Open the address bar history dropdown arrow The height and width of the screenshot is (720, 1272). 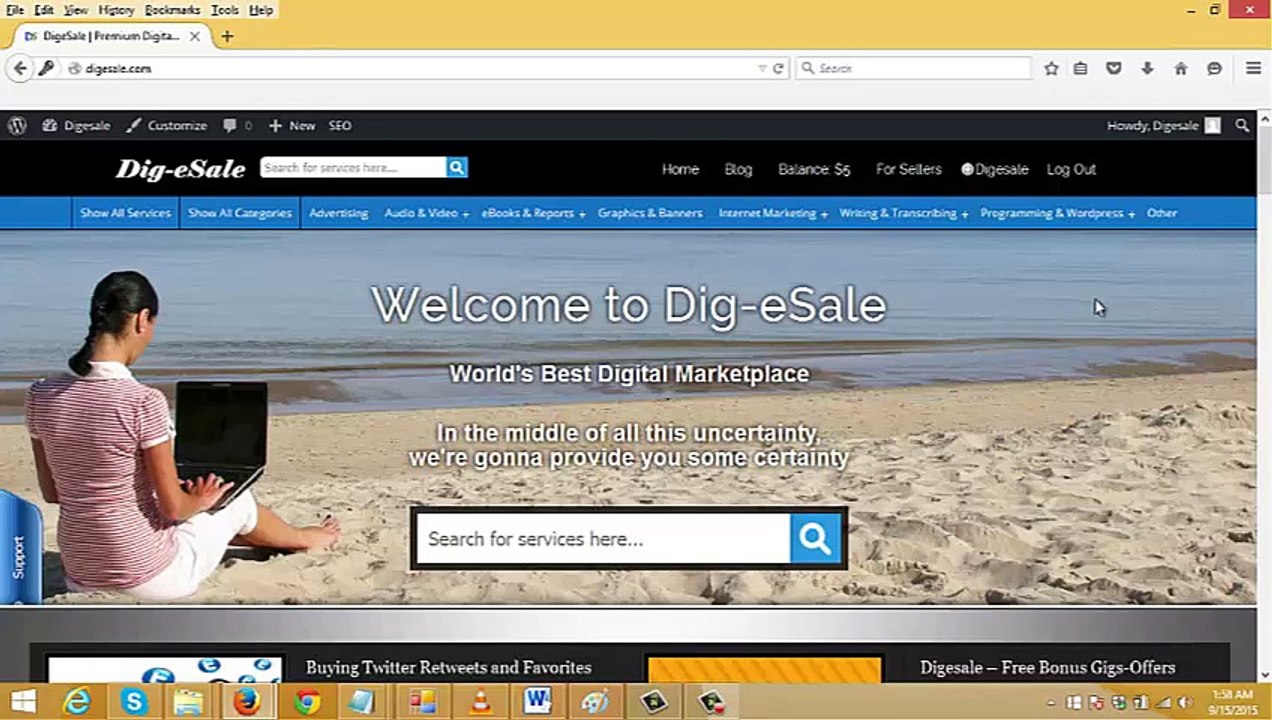(x=762, y=68)
